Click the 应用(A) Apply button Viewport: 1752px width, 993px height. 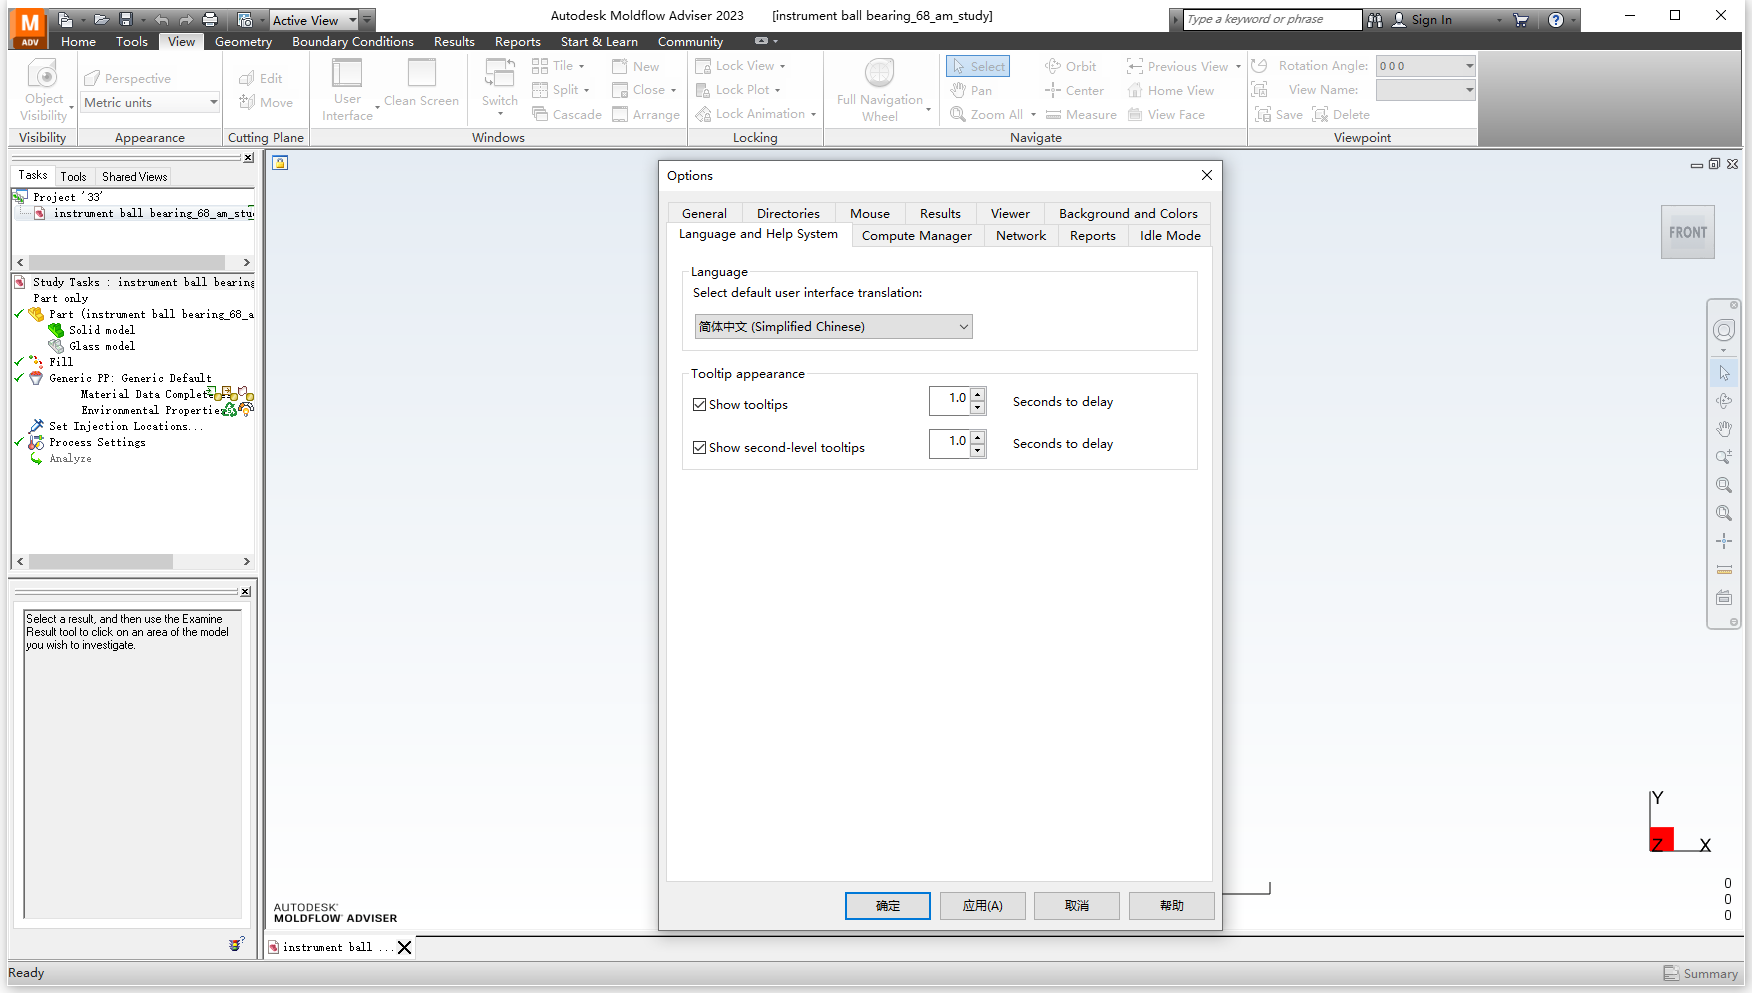pyautogui.click(x=982, y=905)
